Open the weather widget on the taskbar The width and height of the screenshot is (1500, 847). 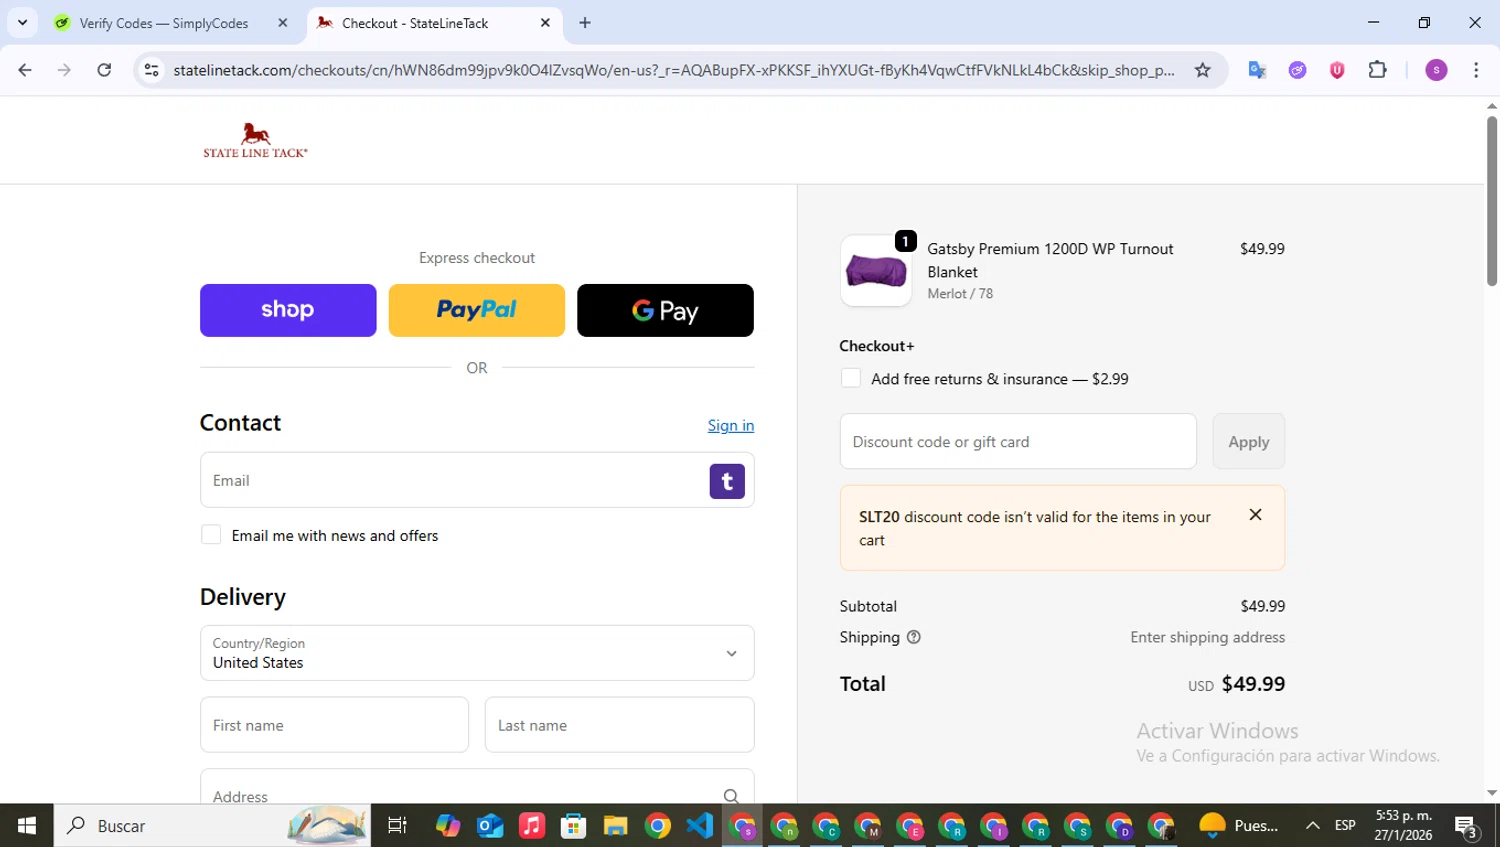click(1239, 826)
